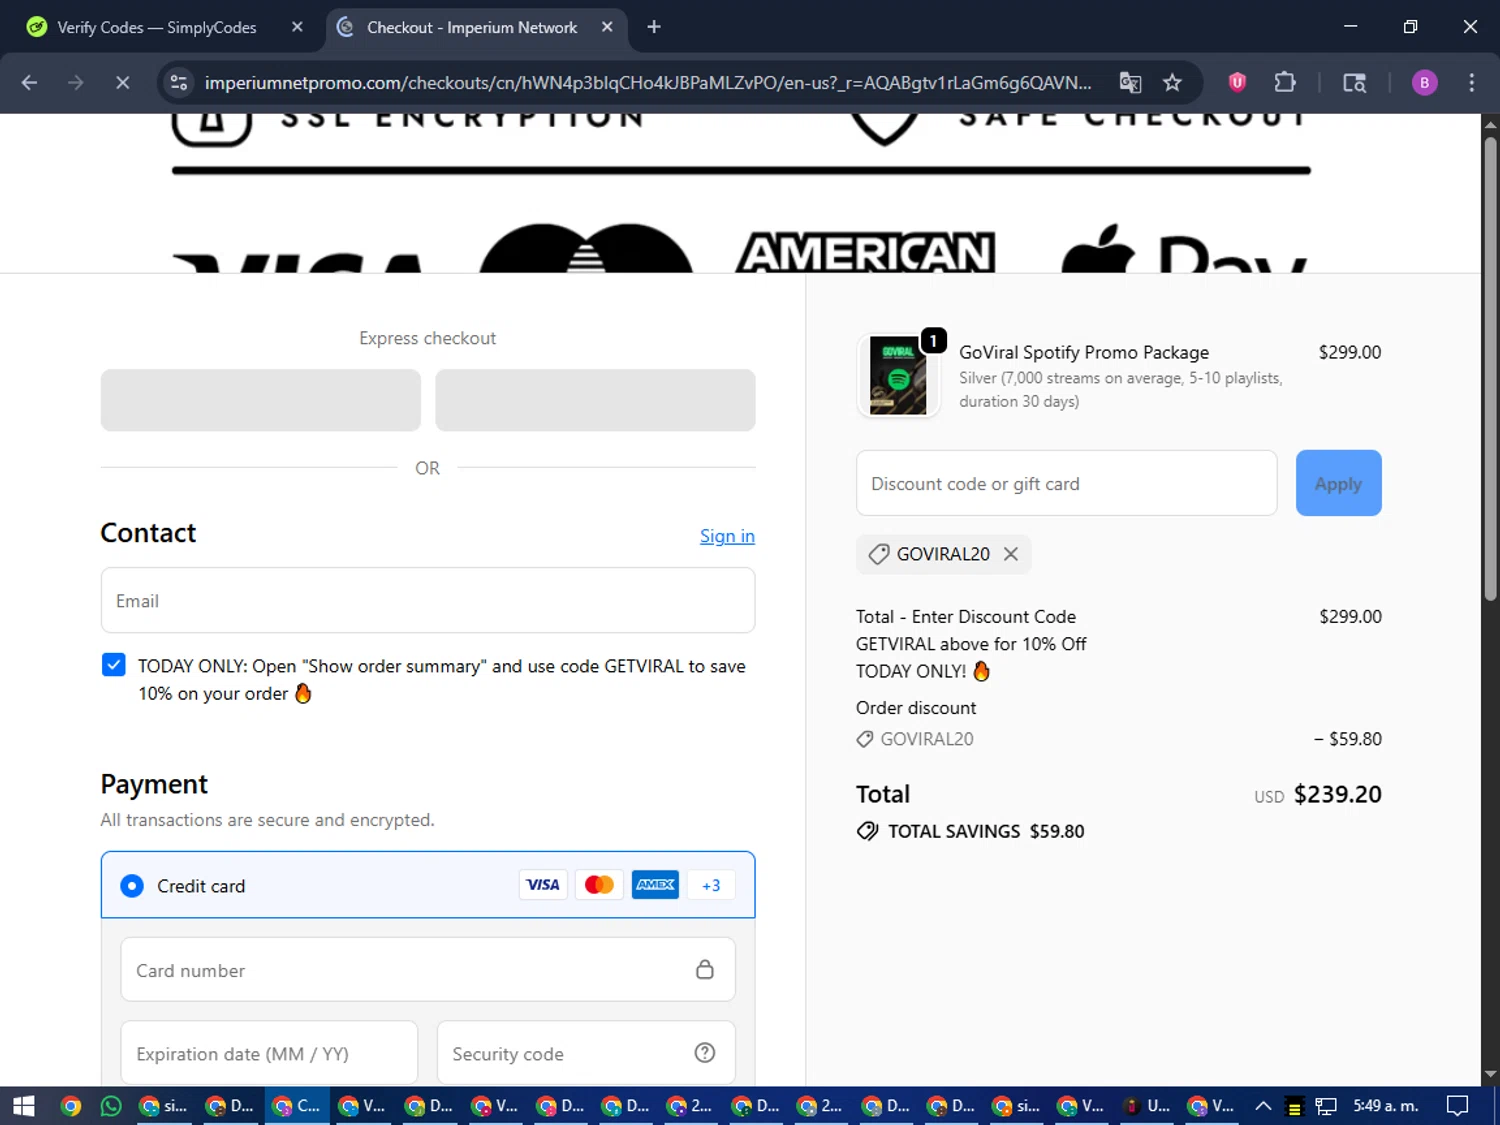1500x1125 pixels.
Task: Click the second express checkout button
Action: click(595, 400)
